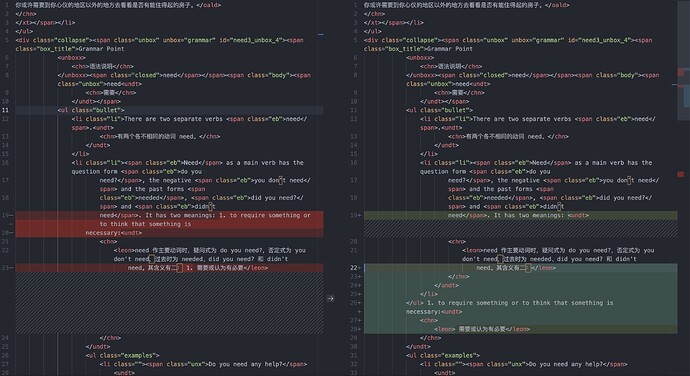This screenshot has width=690, height=376.
Task: Click the added line "<leon> 需要或认为有必要</leon>" on the right
Action: [481, 329]
